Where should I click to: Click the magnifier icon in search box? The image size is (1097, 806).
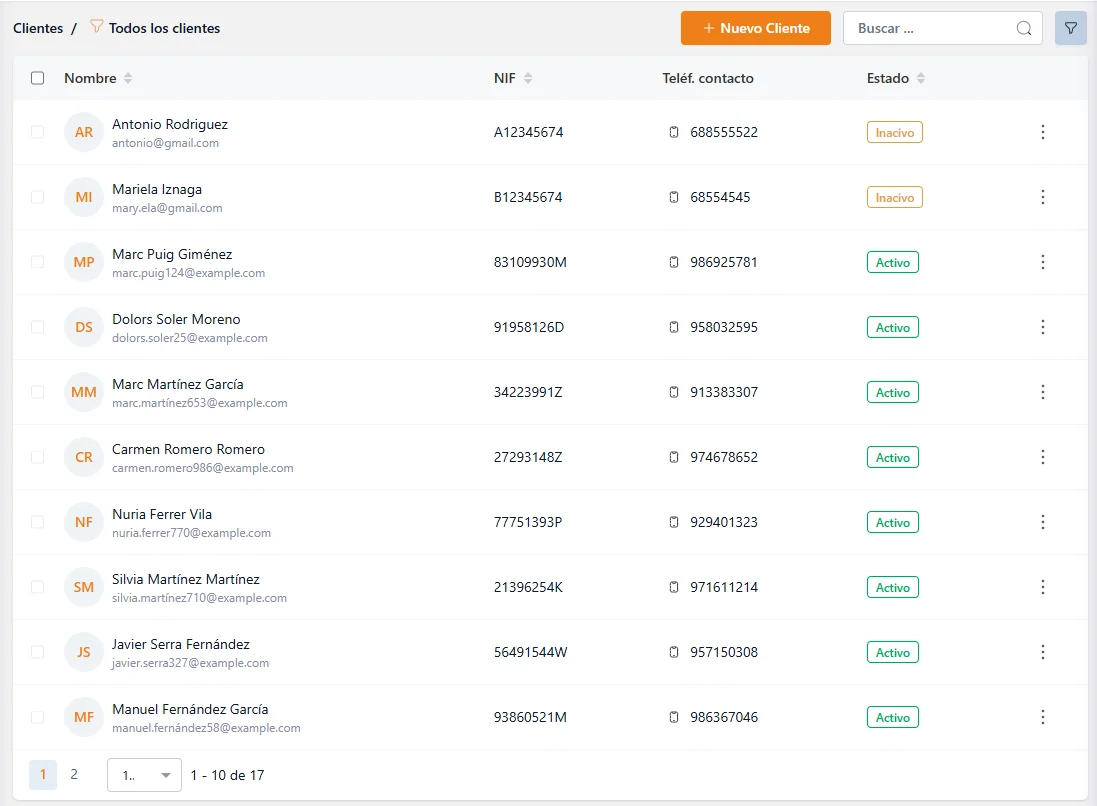(x=1024, y=29)
